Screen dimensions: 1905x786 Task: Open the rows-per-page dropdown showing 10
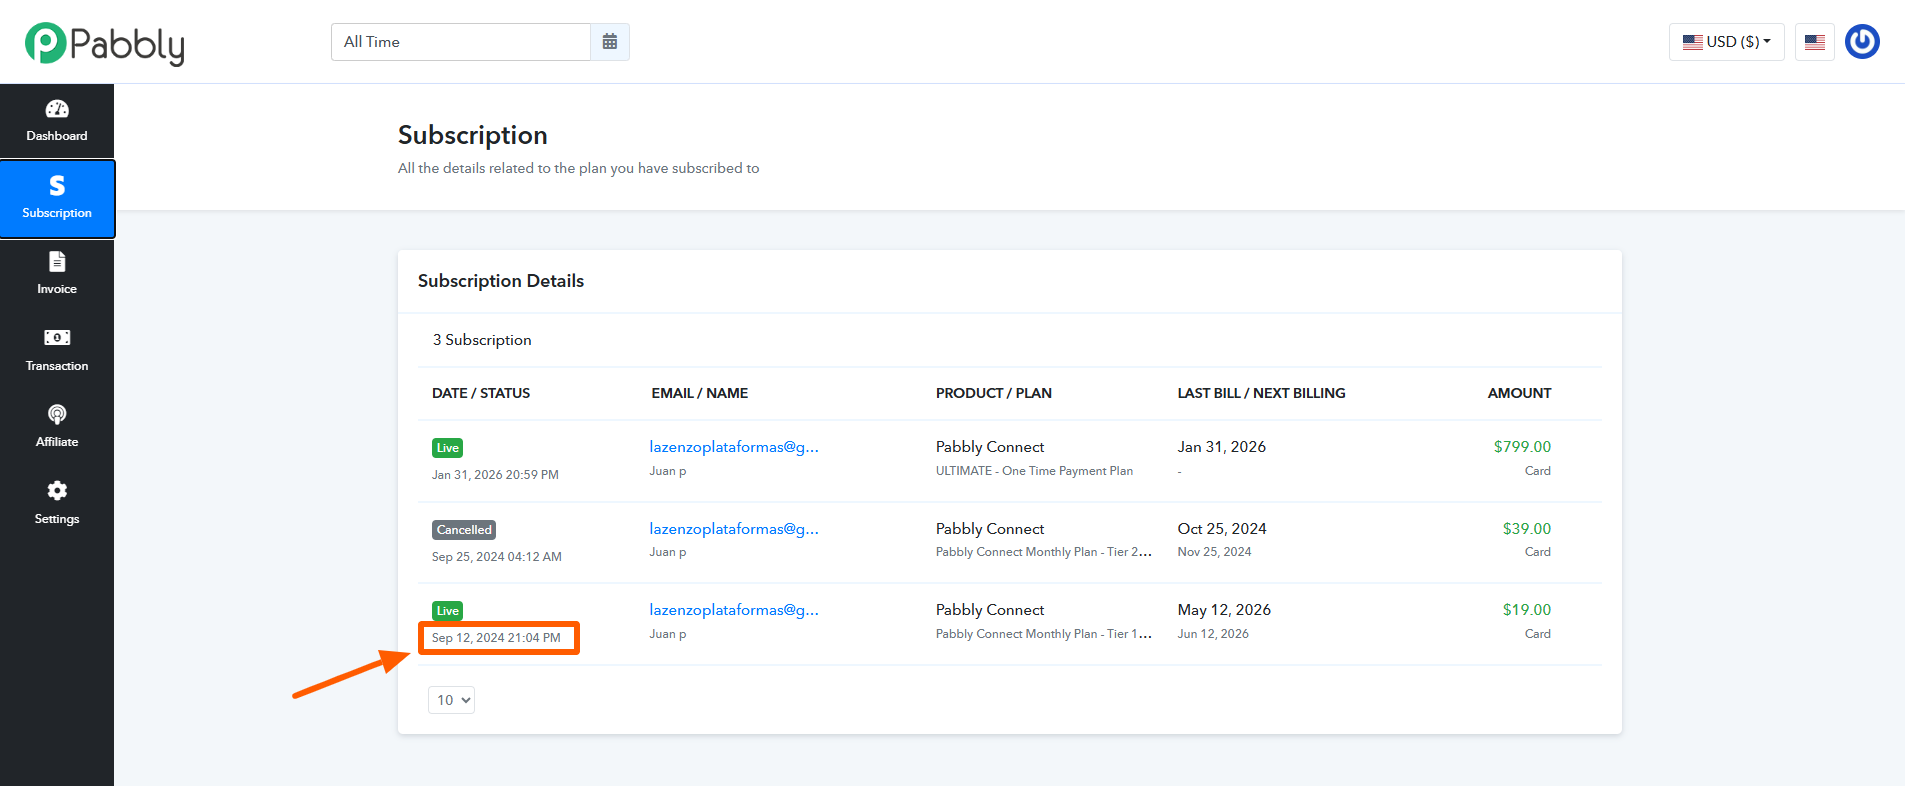coord(451,700)
